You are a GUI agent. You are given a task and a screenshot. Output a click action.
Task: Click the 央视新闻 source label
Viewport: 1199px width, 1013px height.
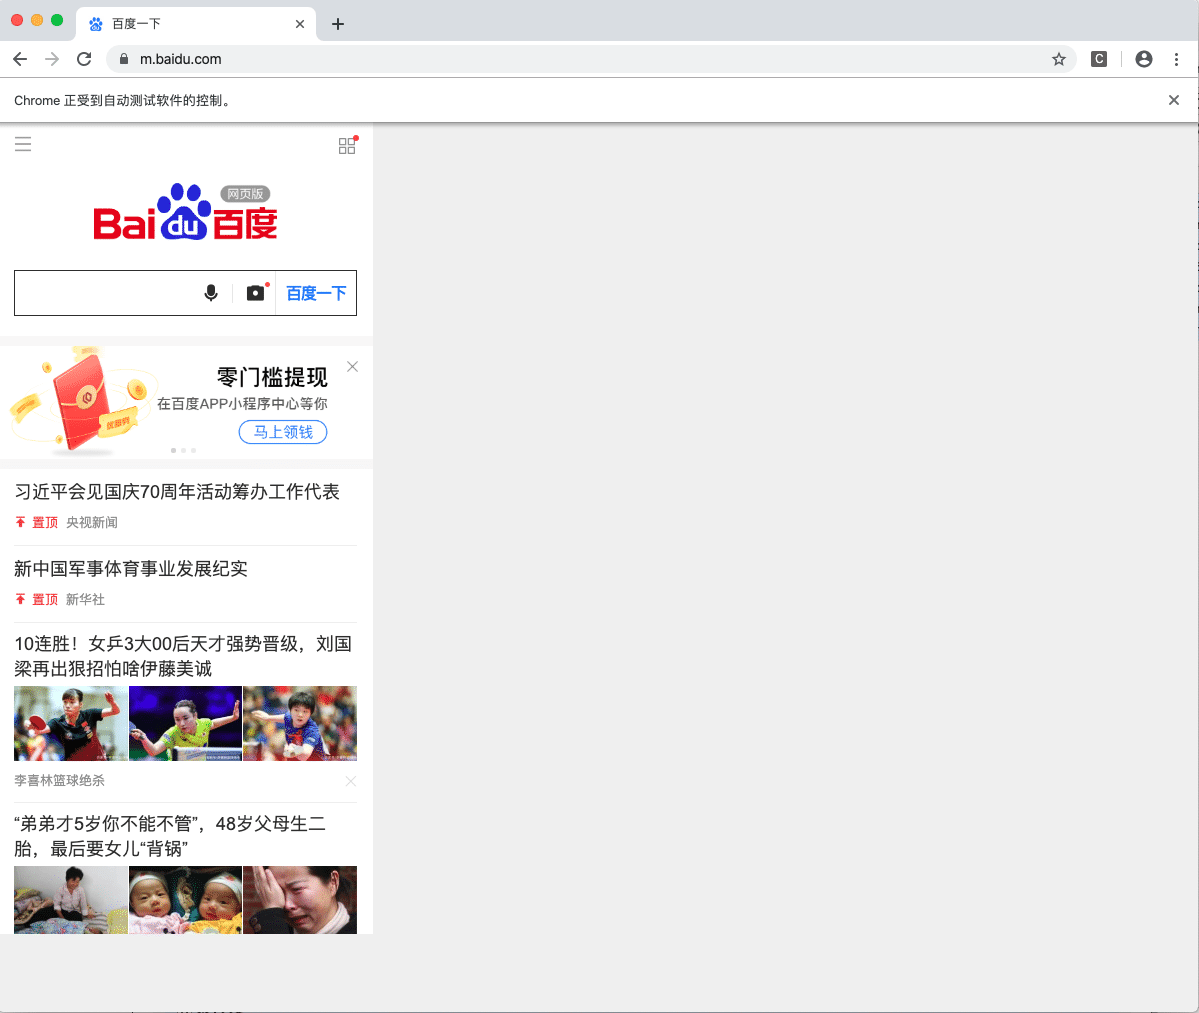[92, 522]
